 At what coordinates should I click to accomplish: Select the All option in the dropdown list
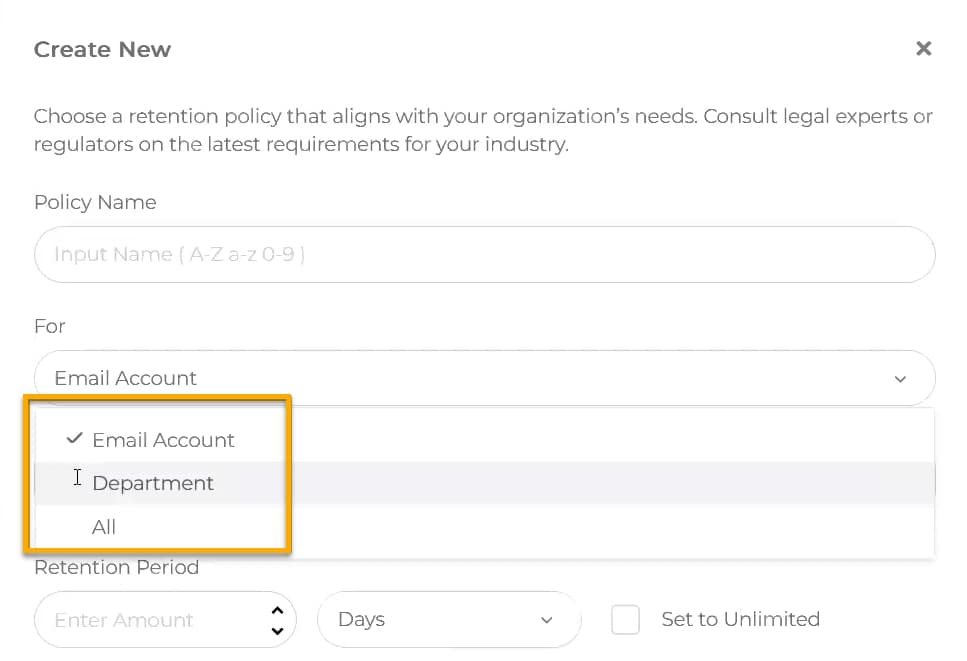coord(484,527)
